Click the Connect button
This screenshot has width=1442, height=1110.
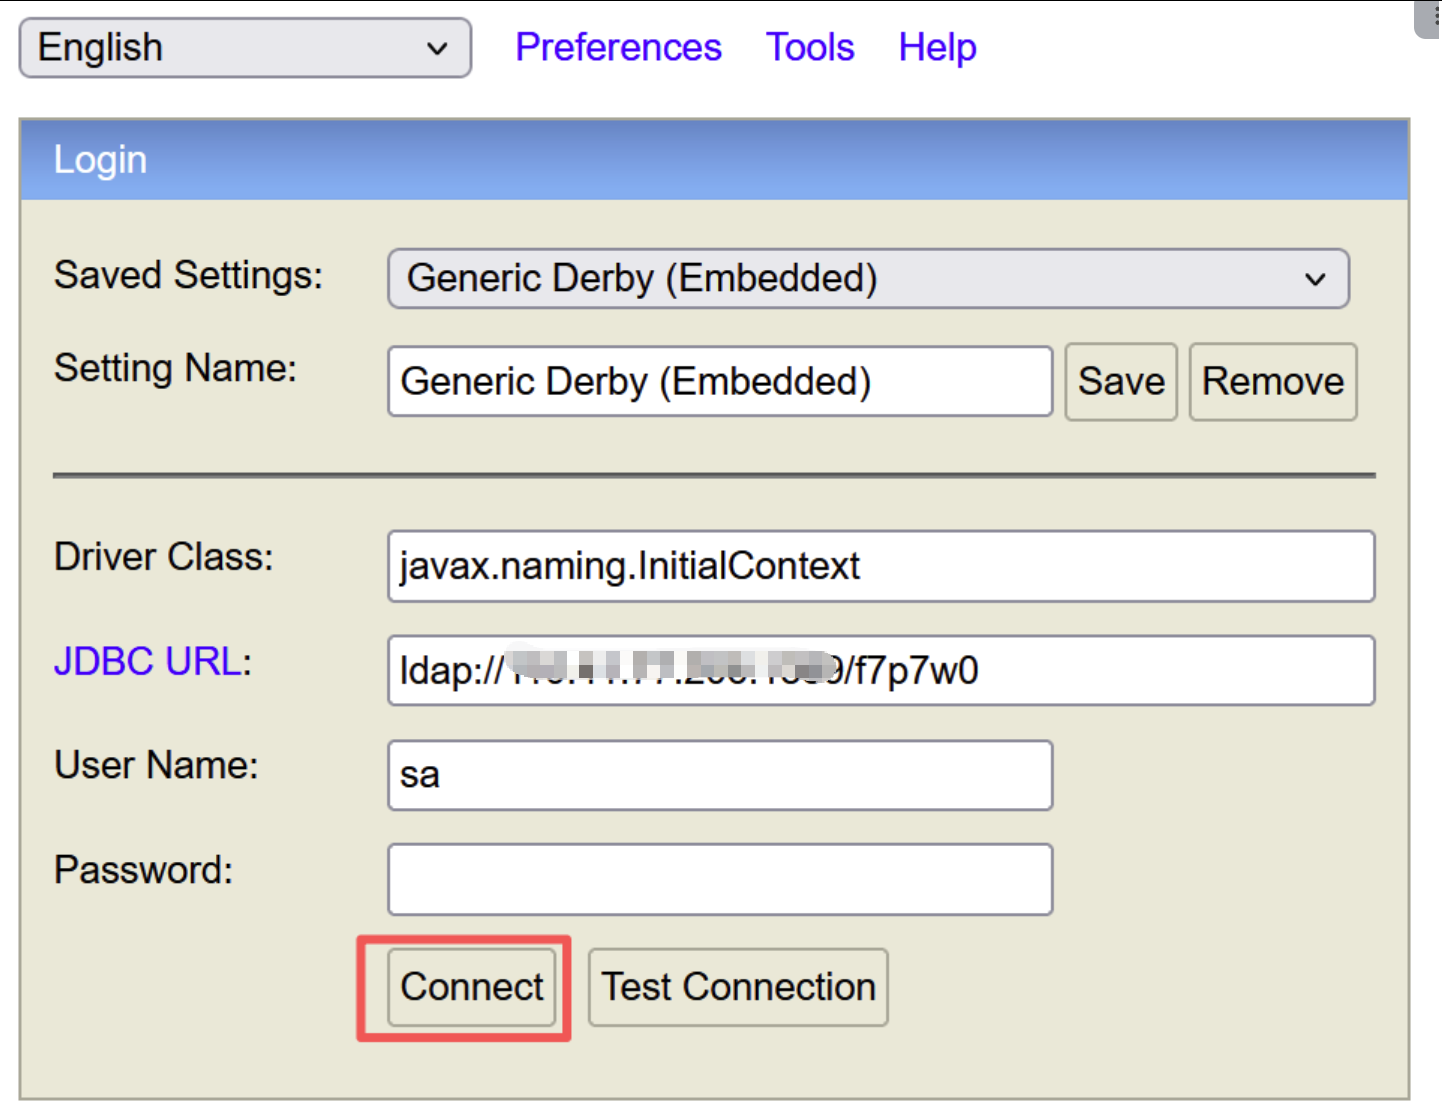[x=472, y=987]
